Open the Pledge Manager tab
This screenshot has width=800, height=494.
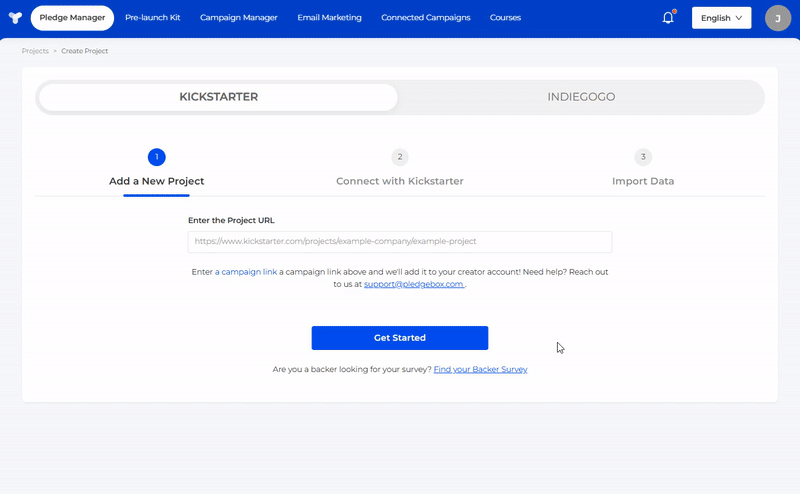[x=72, y=18]
